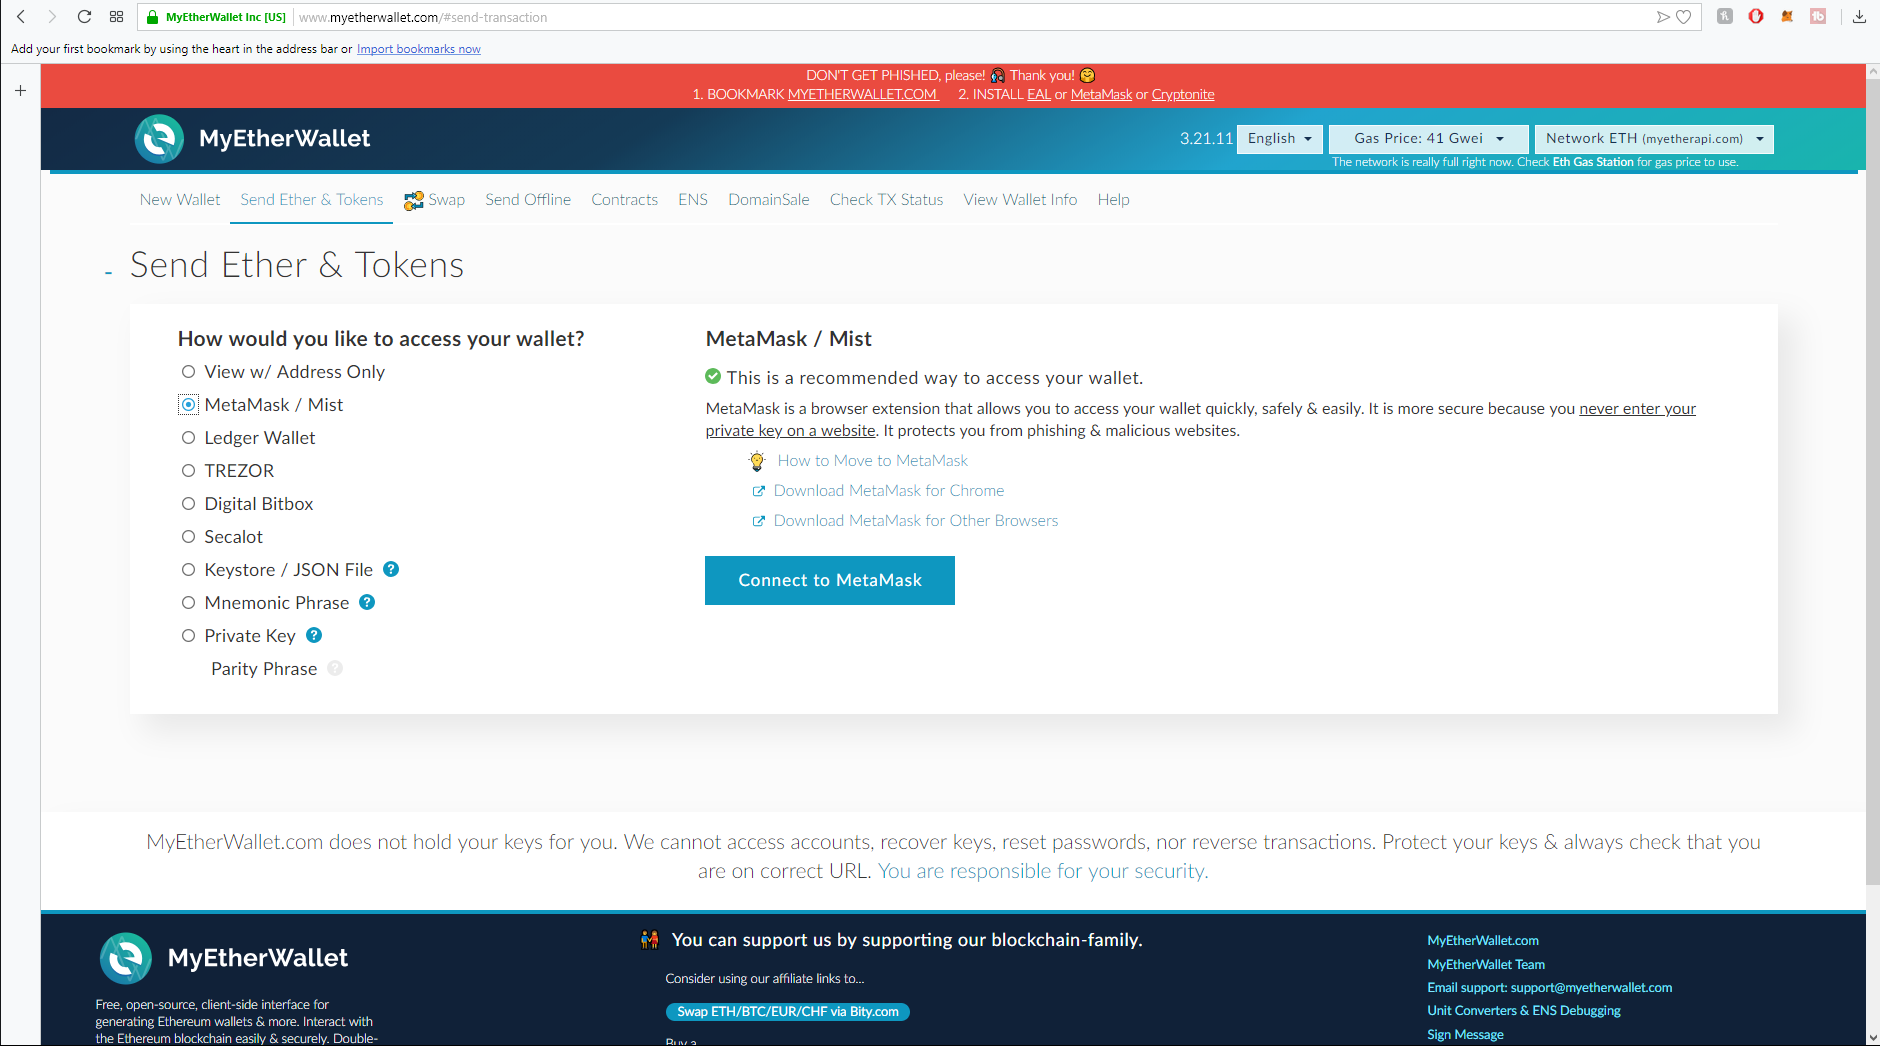Viewport: 1880px width, 1046px height.
Task: Open the pink TubeBuddy extension icon
Action: click(x=1818, y=16)
